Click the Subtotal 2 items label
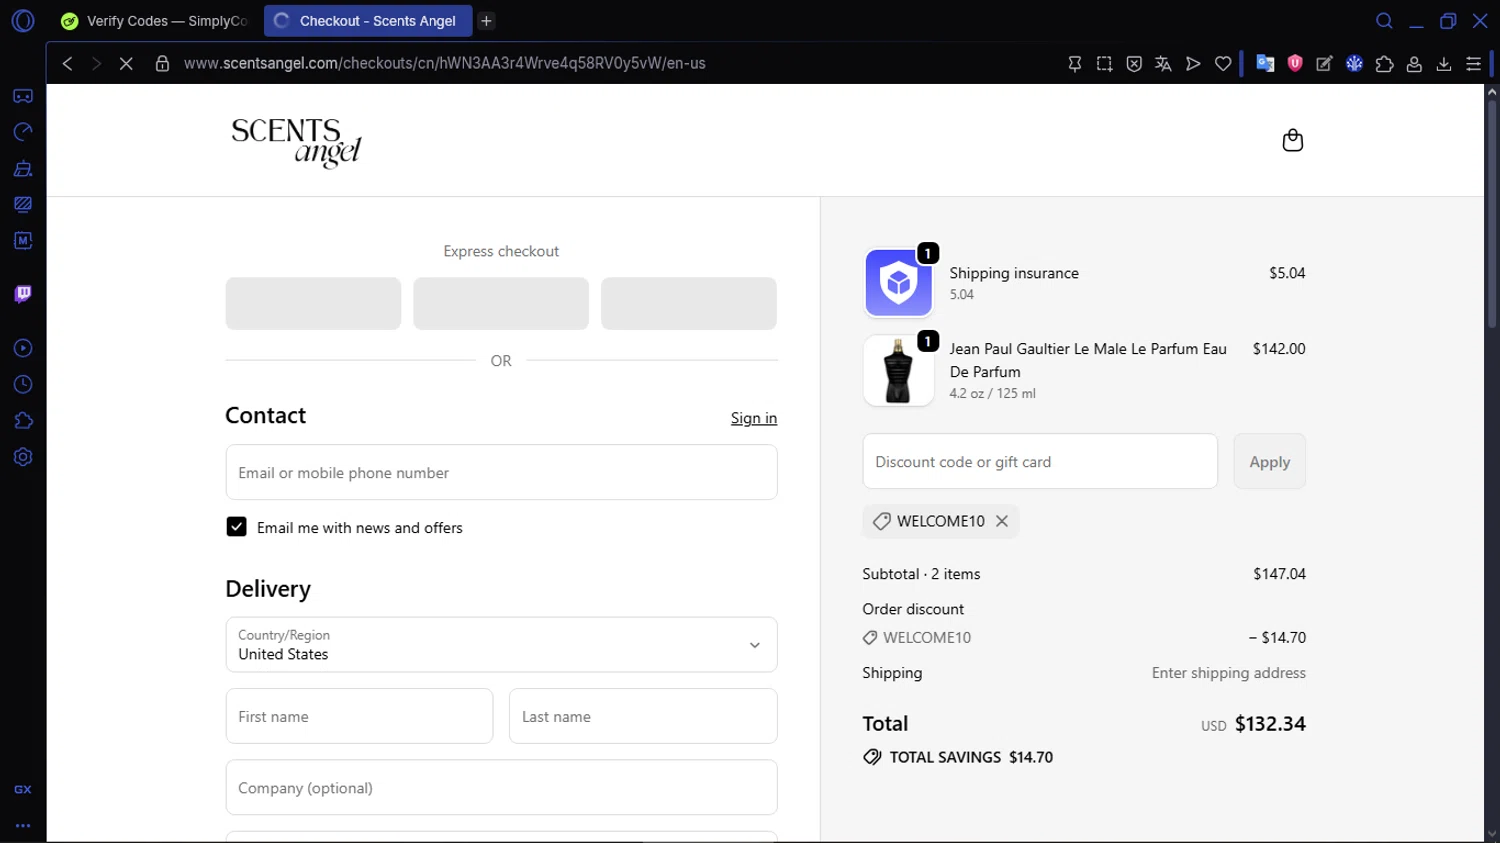The height and width of the screenshot is (843, 1500). tap(921, 574)
